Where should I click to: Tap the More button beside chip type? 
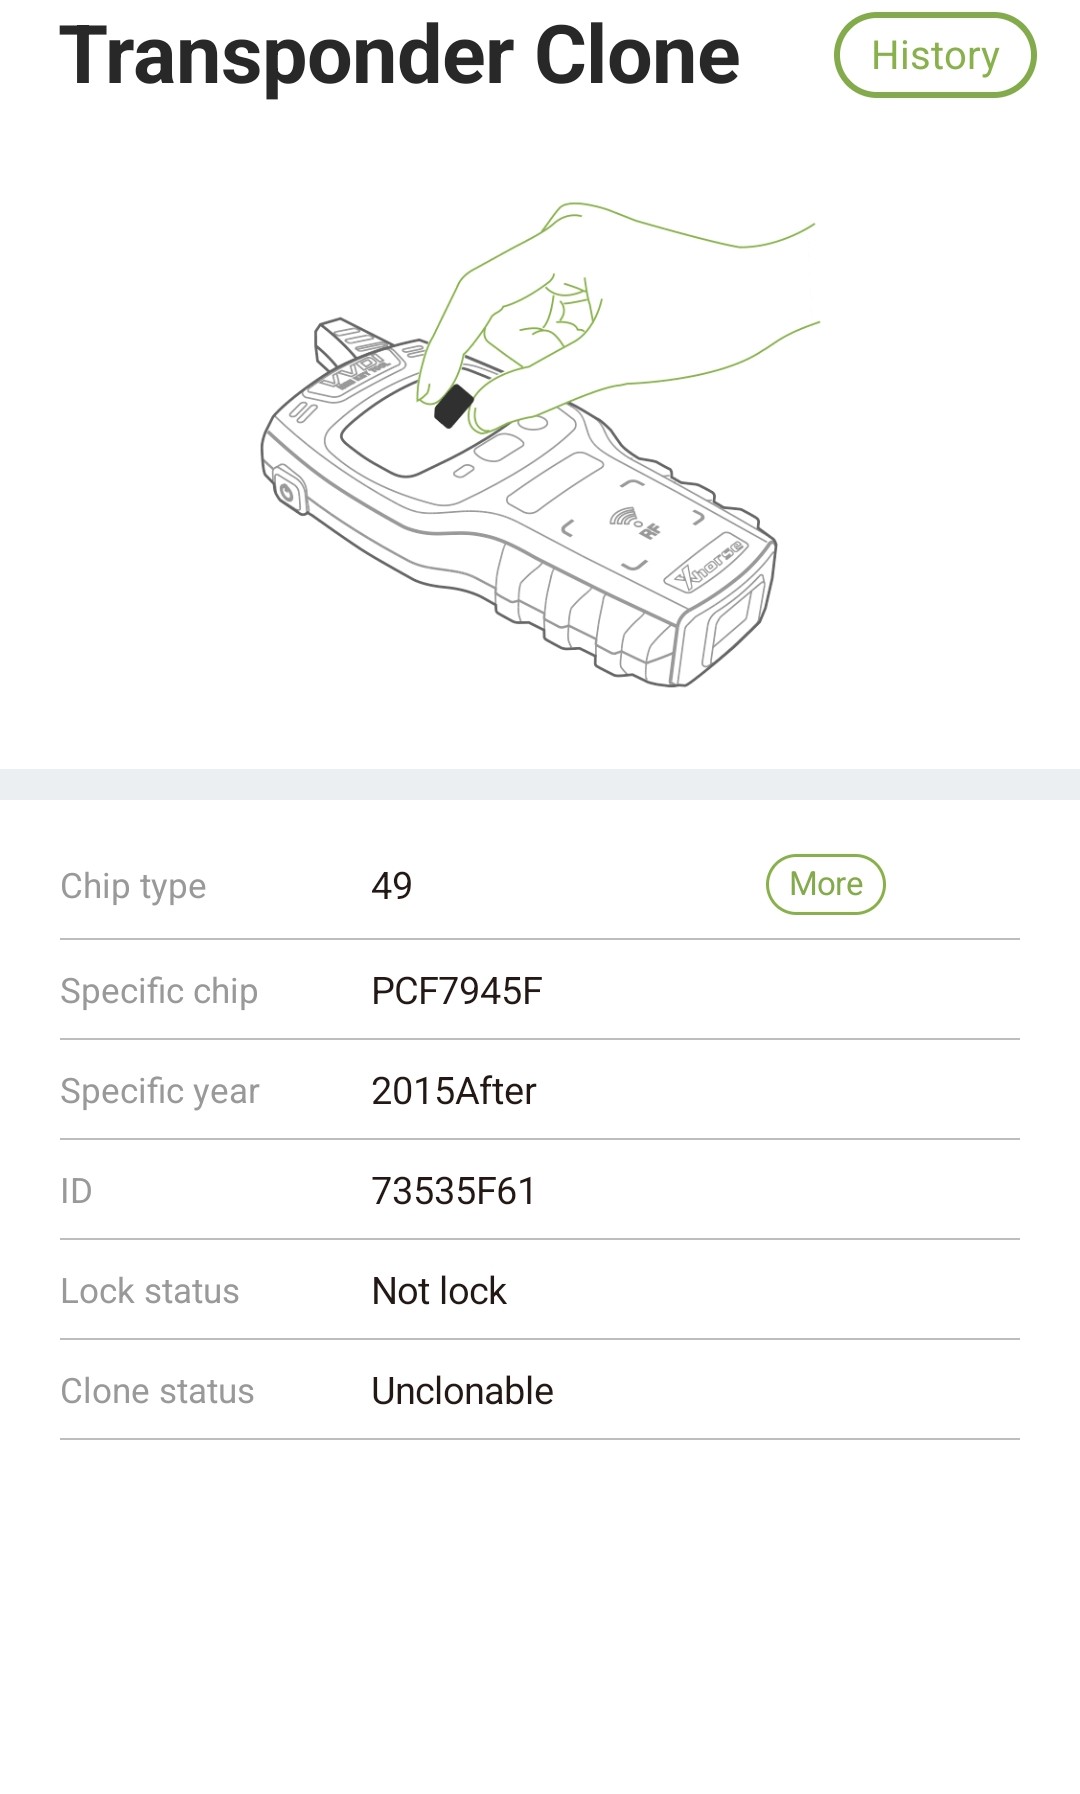pyautogui.click(x=825, y=884)
